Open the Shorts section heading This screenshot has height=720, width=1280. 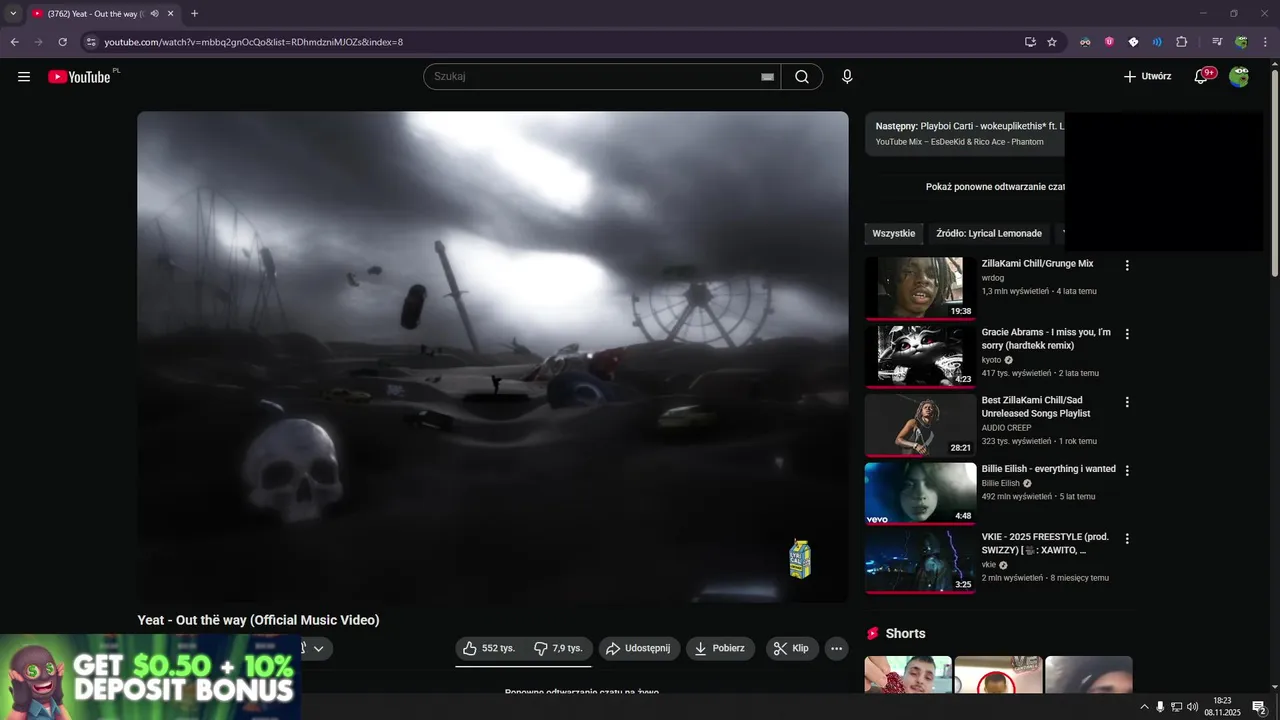(x=905, y=634)
